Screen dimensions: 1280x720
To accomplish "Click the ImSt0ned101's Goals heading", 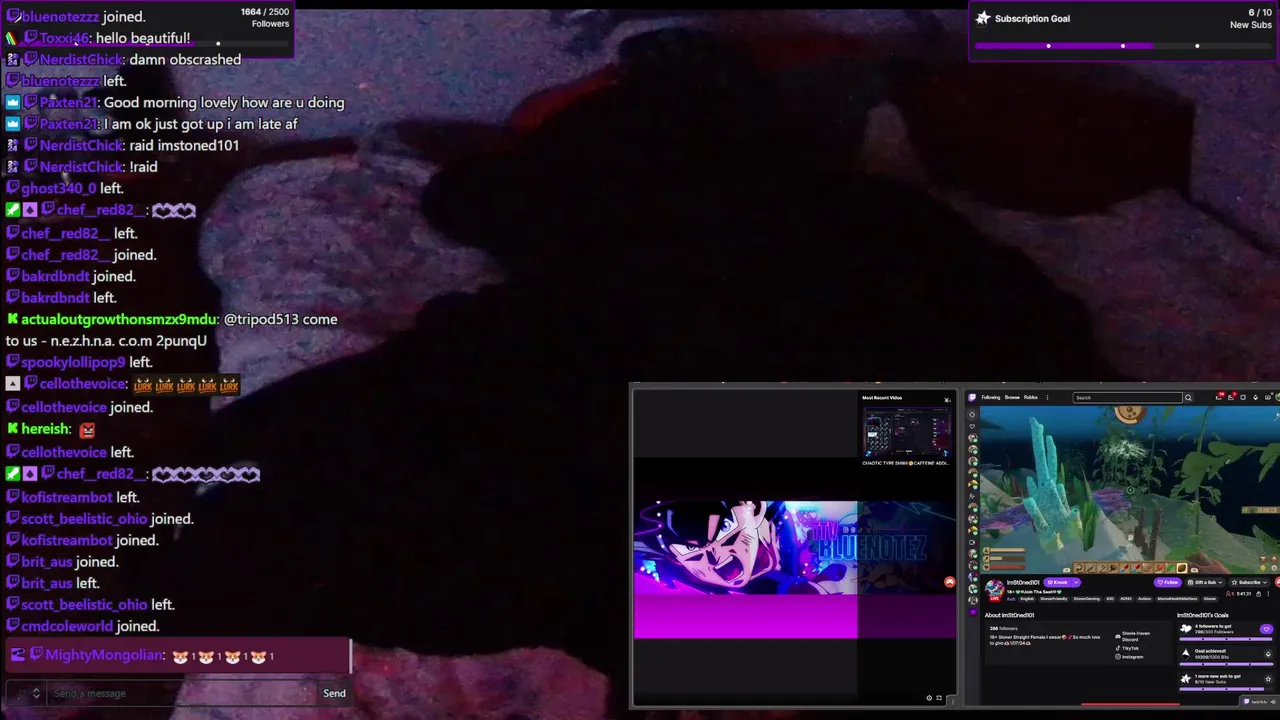I will (x=1203, y=615).
